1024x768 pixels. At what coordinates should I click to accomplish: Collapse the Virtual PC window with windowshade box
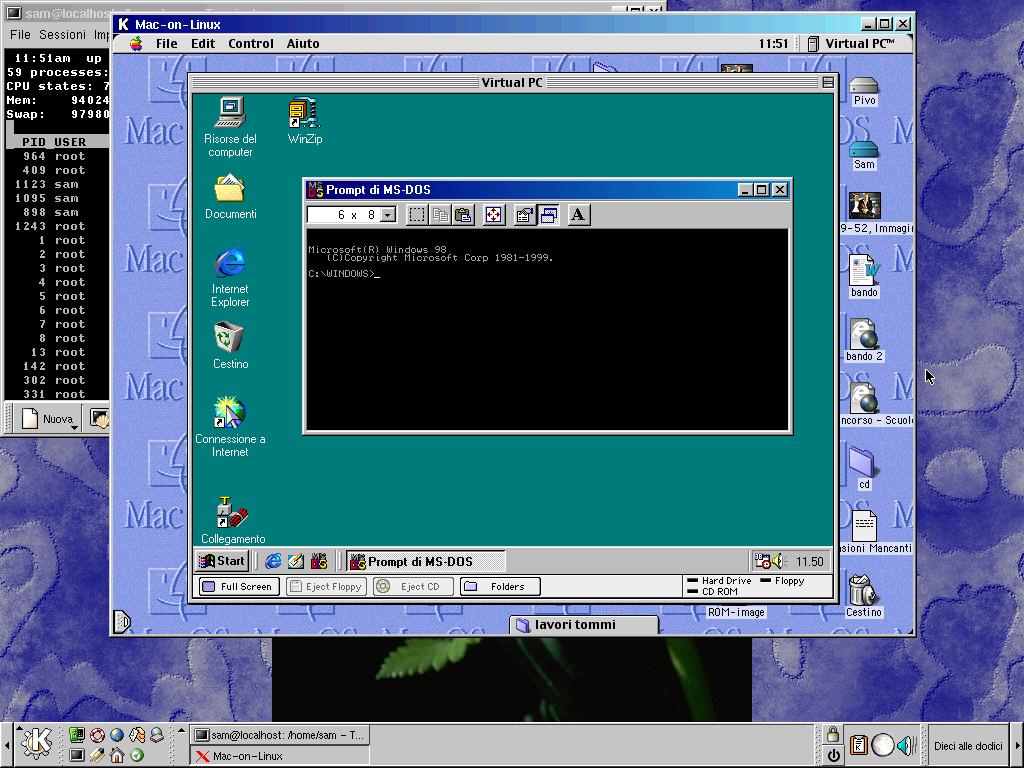tap(827, 82)
